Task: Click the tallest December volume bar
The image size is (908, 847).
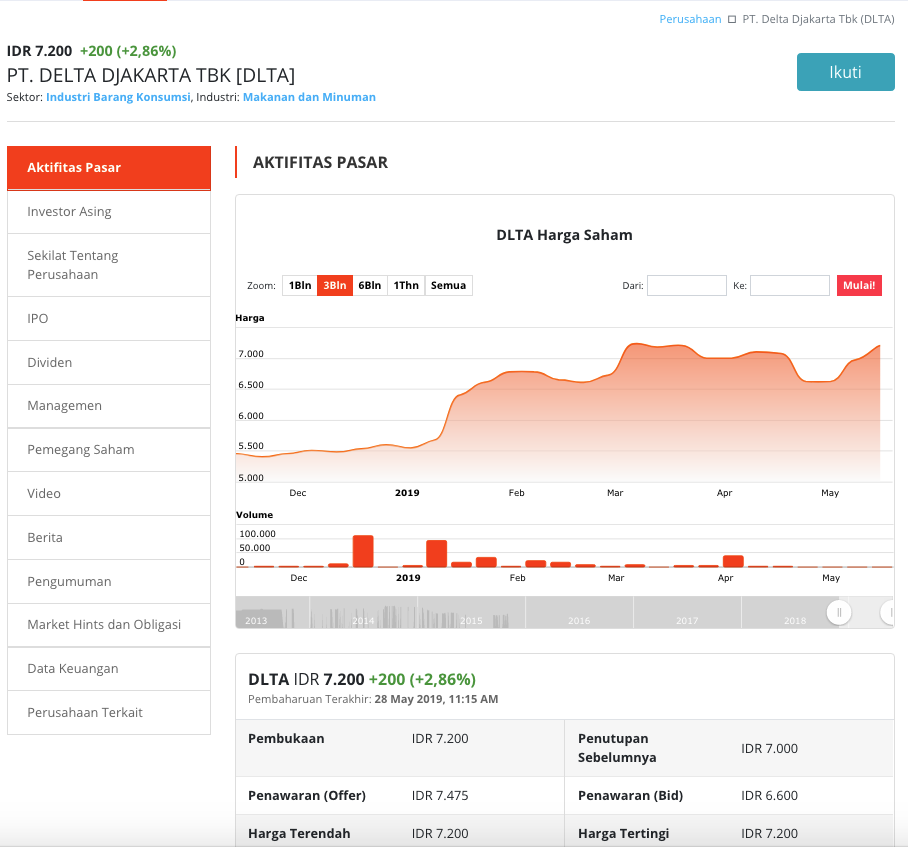Action: (363, 551)
